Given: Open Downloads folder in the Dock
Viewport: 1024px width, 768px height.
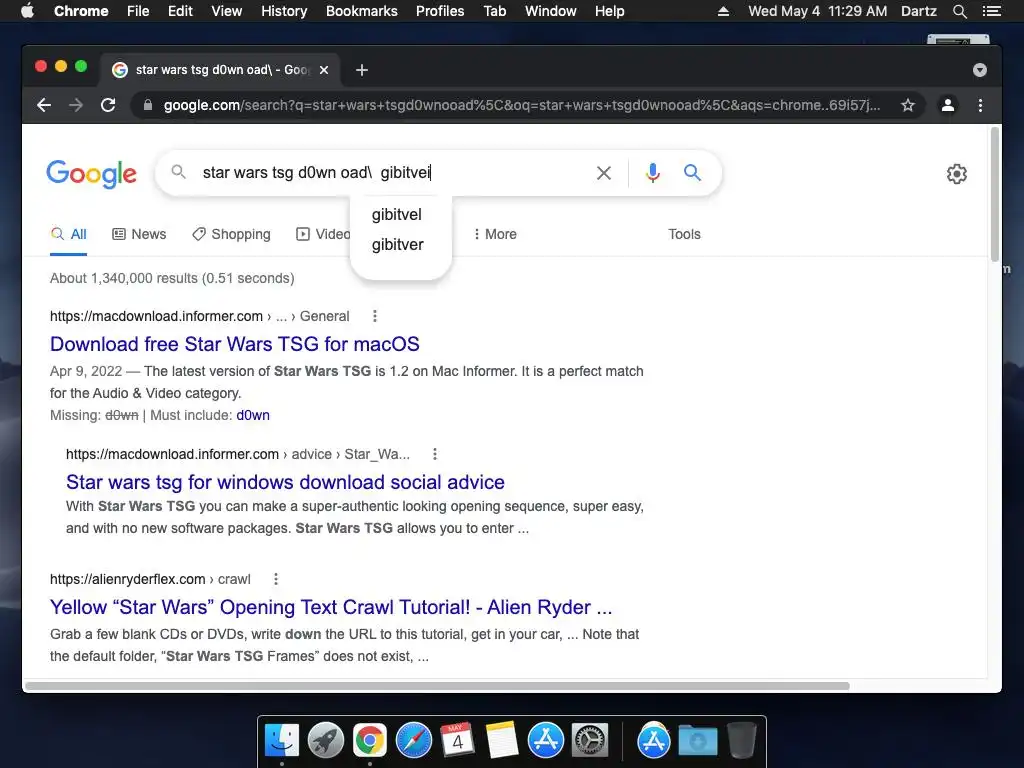Looking at the screenshot, I should 697,741.
